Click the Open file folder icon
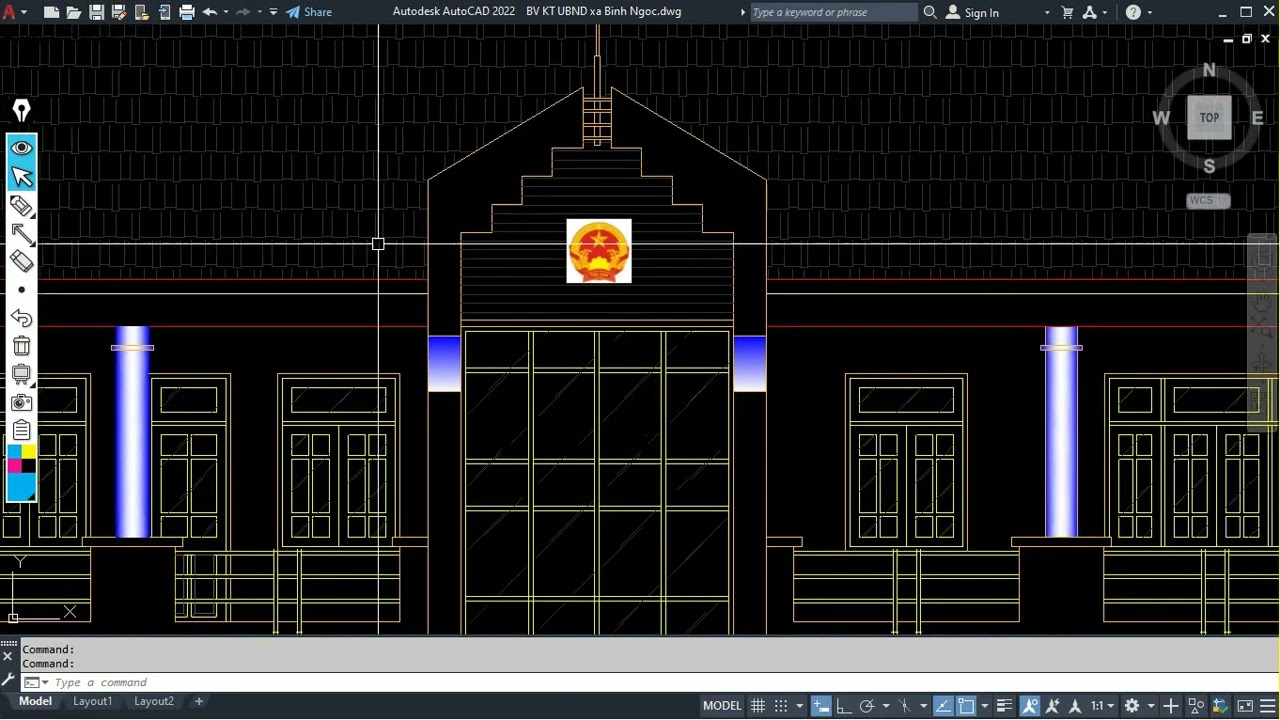 click(74, 12)
